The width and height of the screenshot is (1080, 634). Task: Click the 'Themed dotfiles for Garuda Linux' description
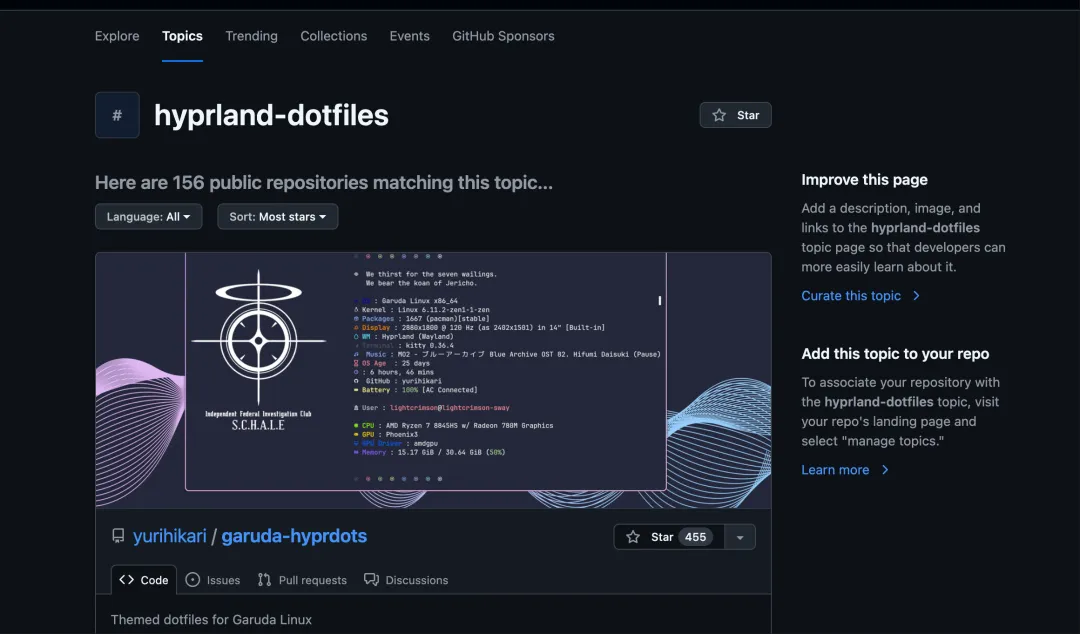point(211,620)
